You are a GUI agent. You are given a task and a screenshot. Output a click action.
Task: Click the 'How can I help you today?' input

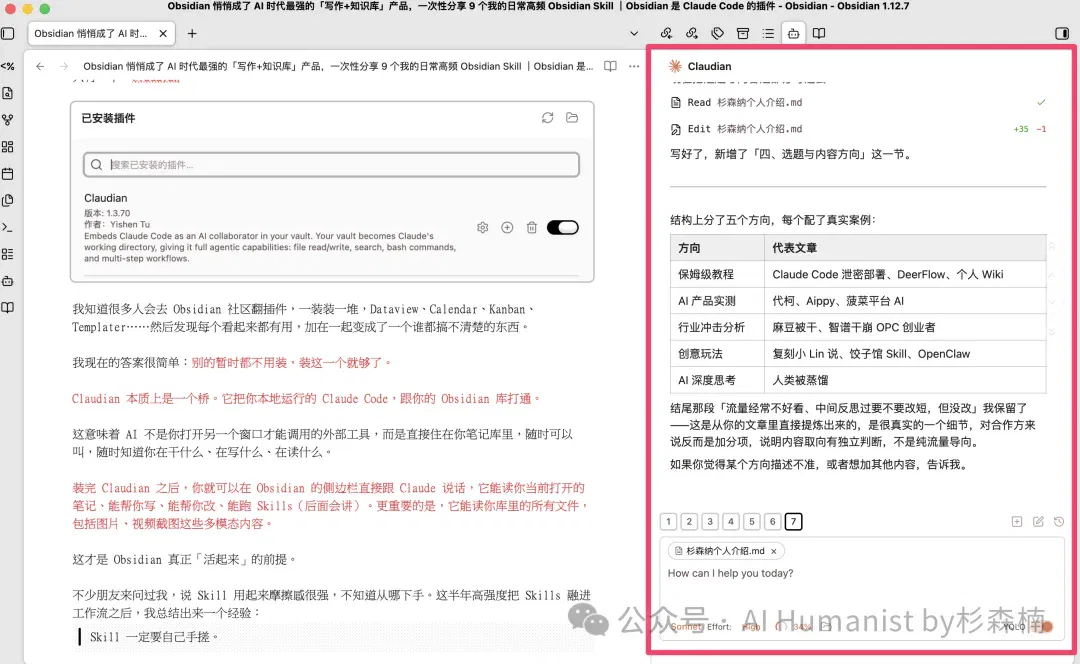861,573
